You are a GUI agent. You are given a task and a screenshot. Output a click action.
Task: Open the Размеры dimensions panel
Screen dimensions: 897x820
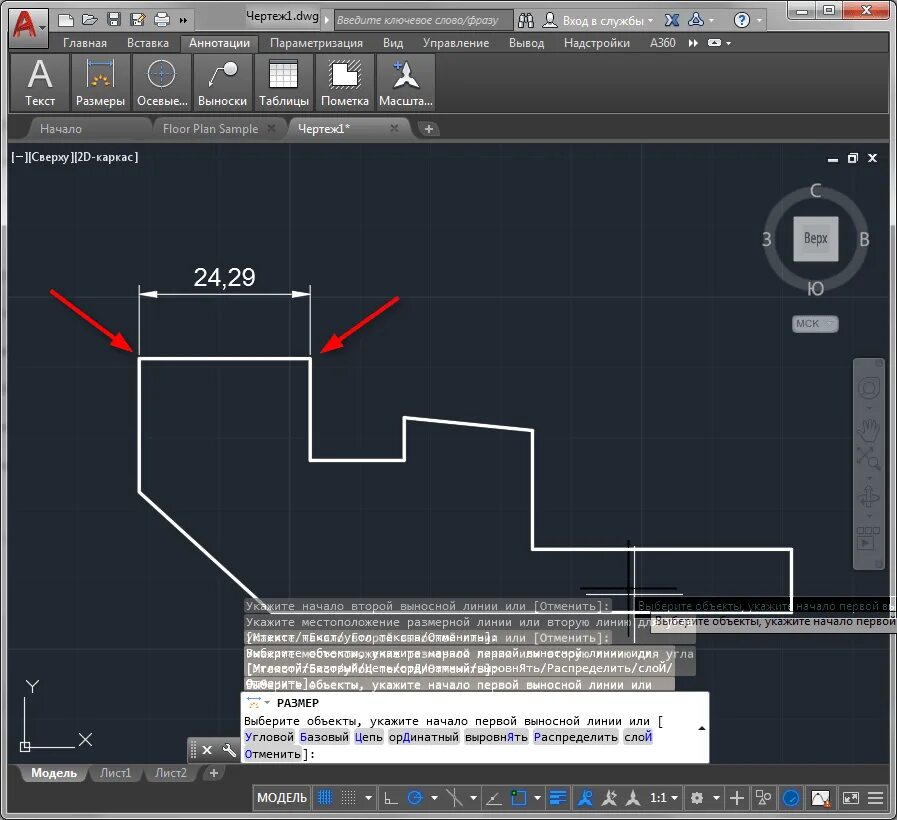(x=100, y=82)
